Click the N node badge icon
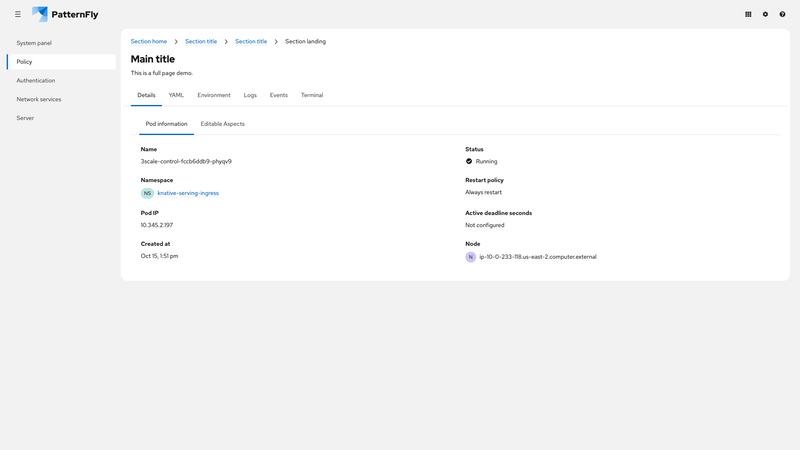 (x=470, y=257)
